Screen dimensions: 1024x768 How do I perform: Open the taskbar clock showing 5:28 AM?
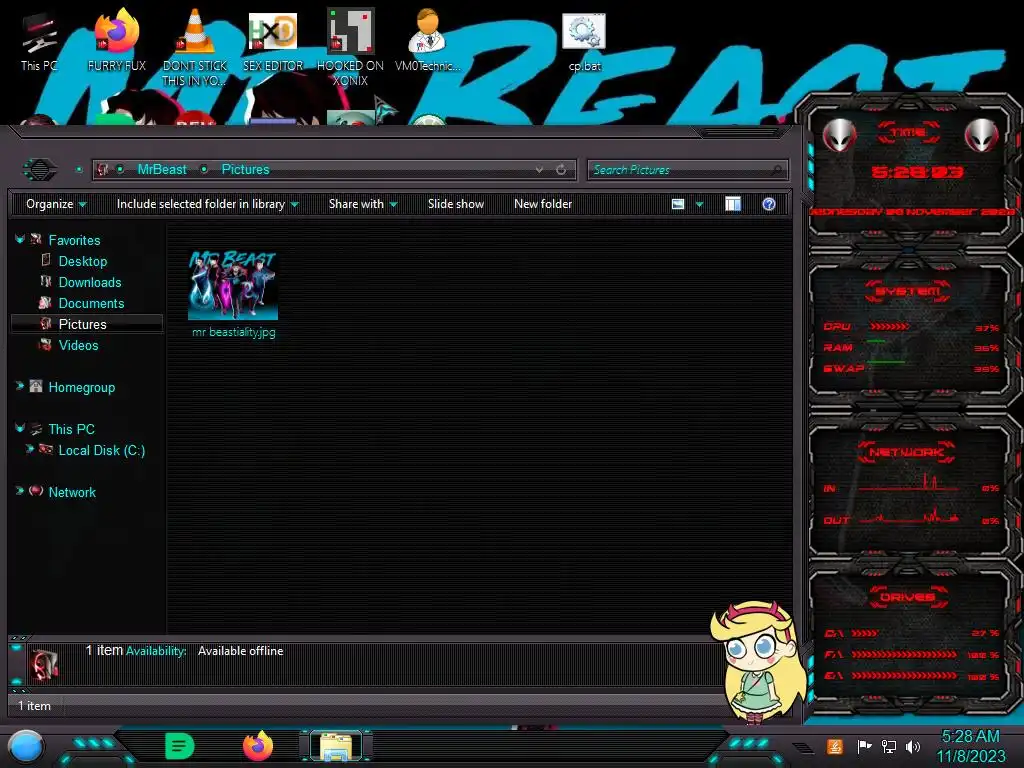point(971,746)
